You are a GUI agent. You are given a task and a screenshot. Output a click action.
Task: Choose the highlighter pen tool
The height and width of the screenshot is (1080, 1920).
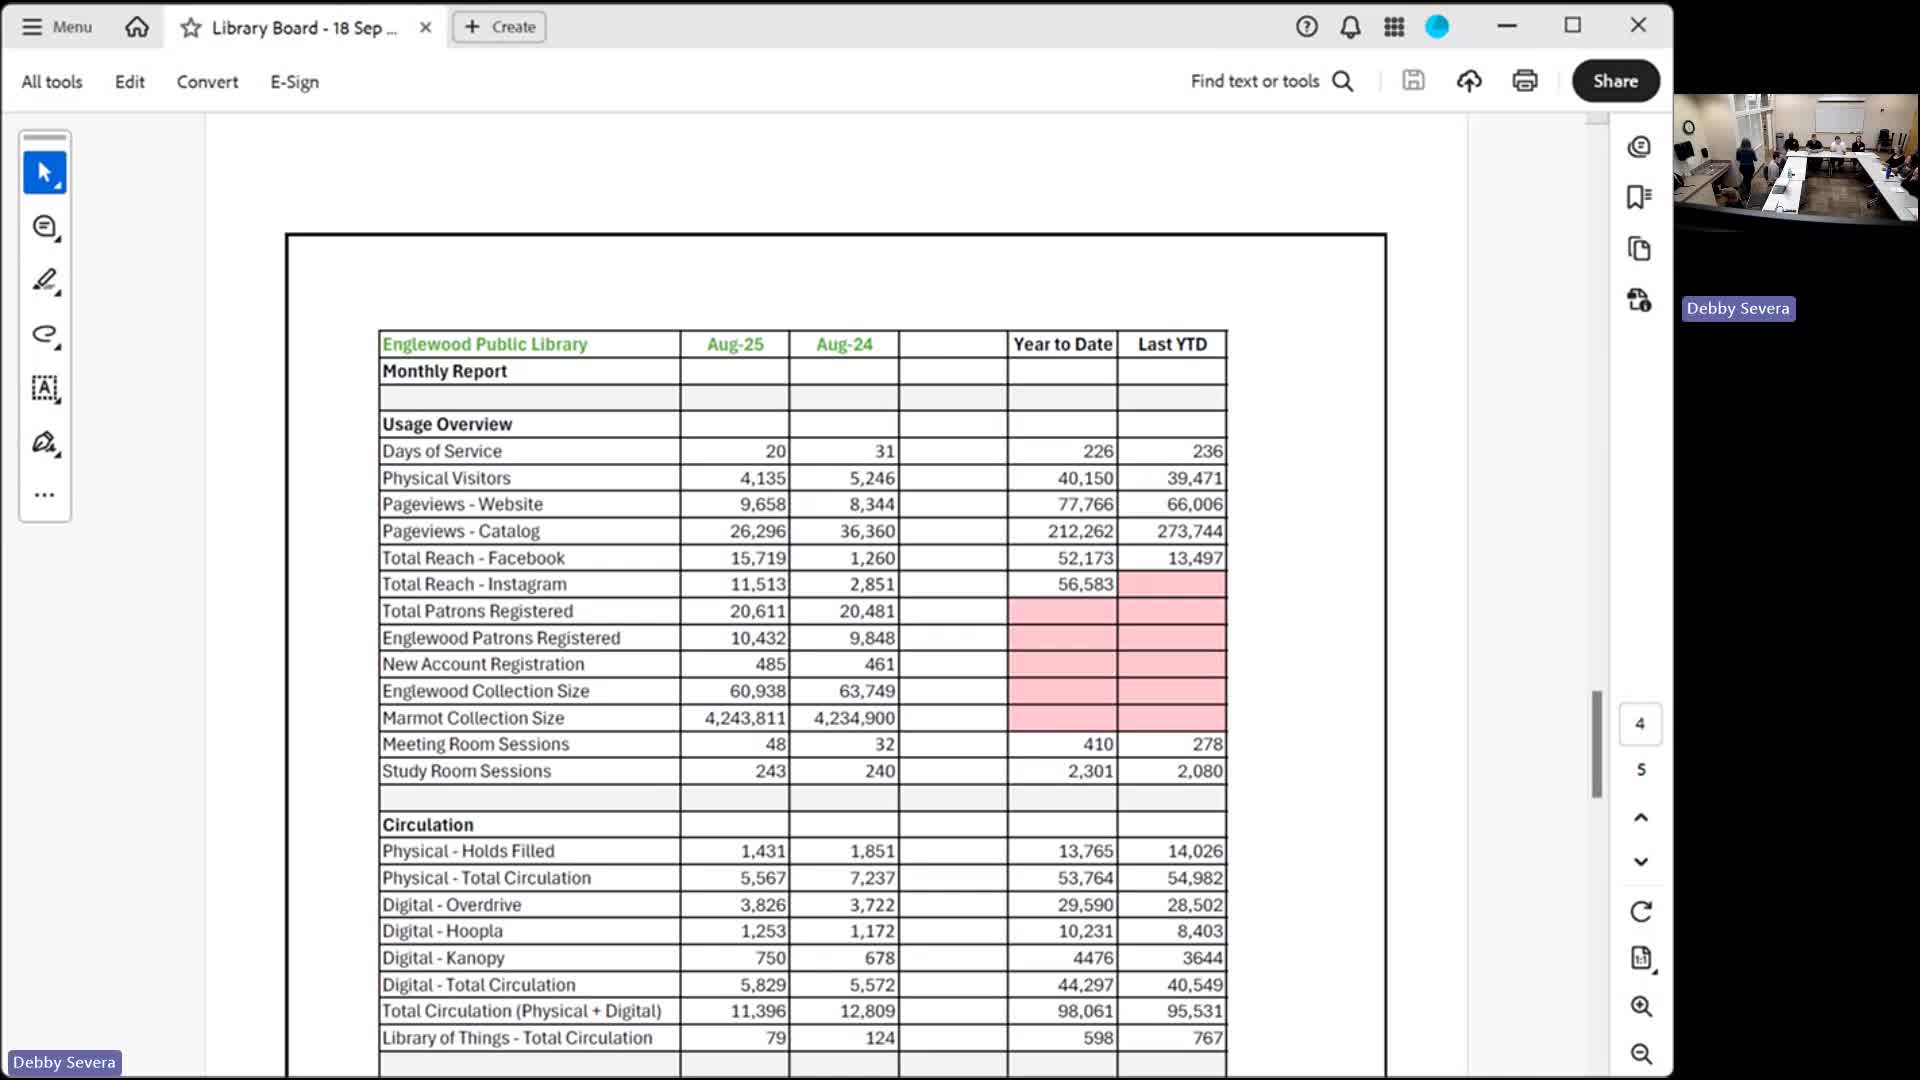(x=44, y=281)
